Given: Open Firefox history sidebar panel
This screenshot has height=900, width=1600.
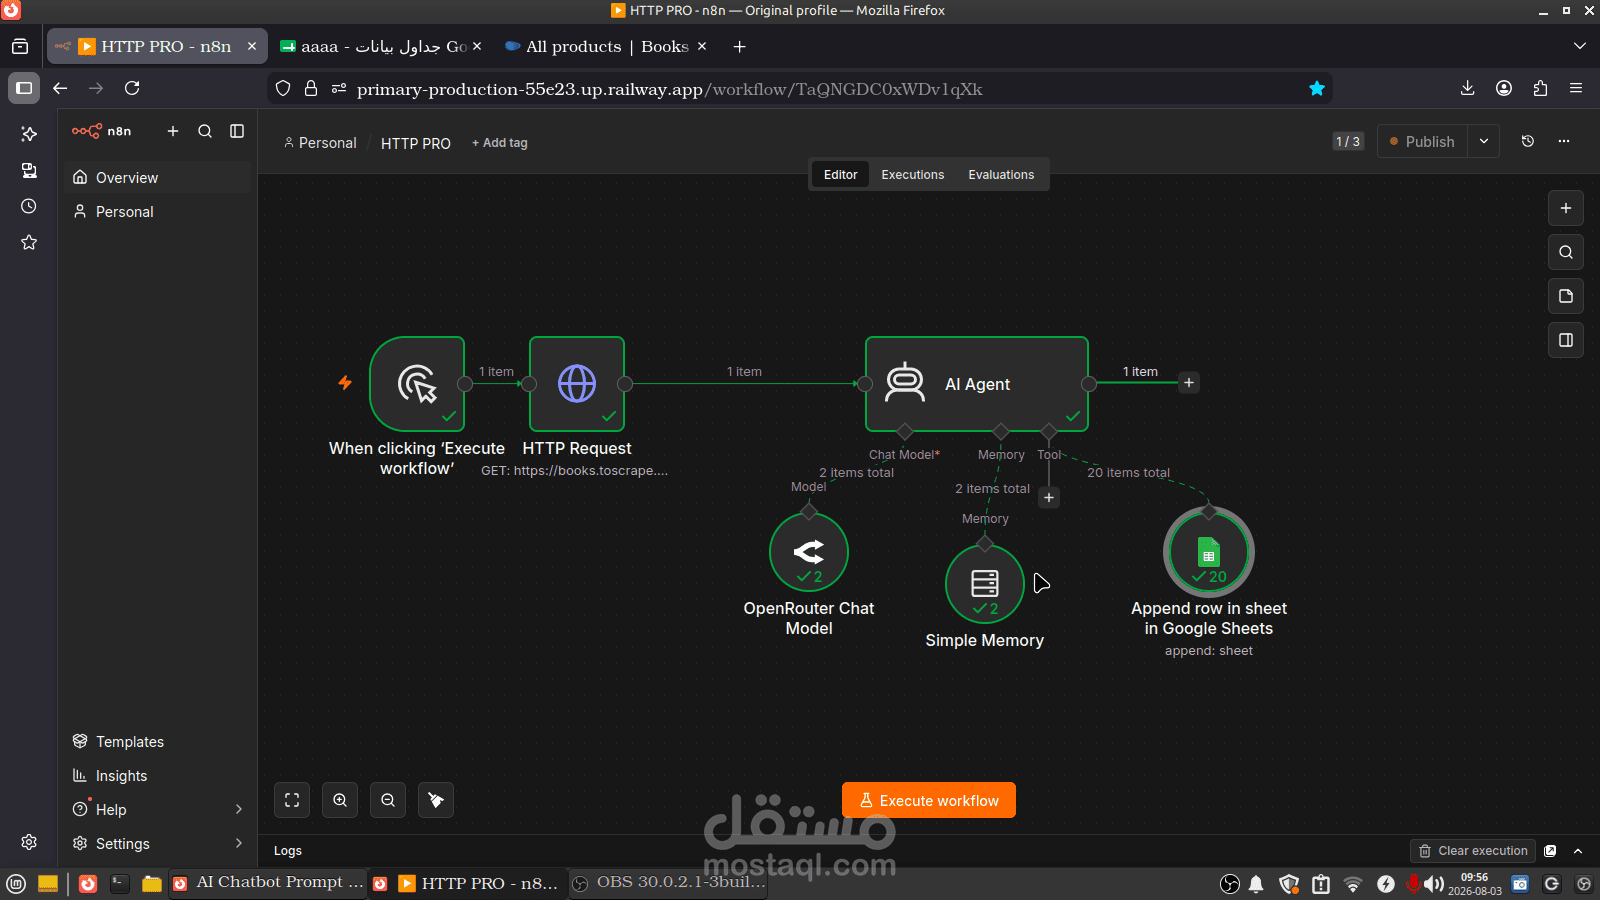Looking at the screenshot, I should tap(29, 206).
